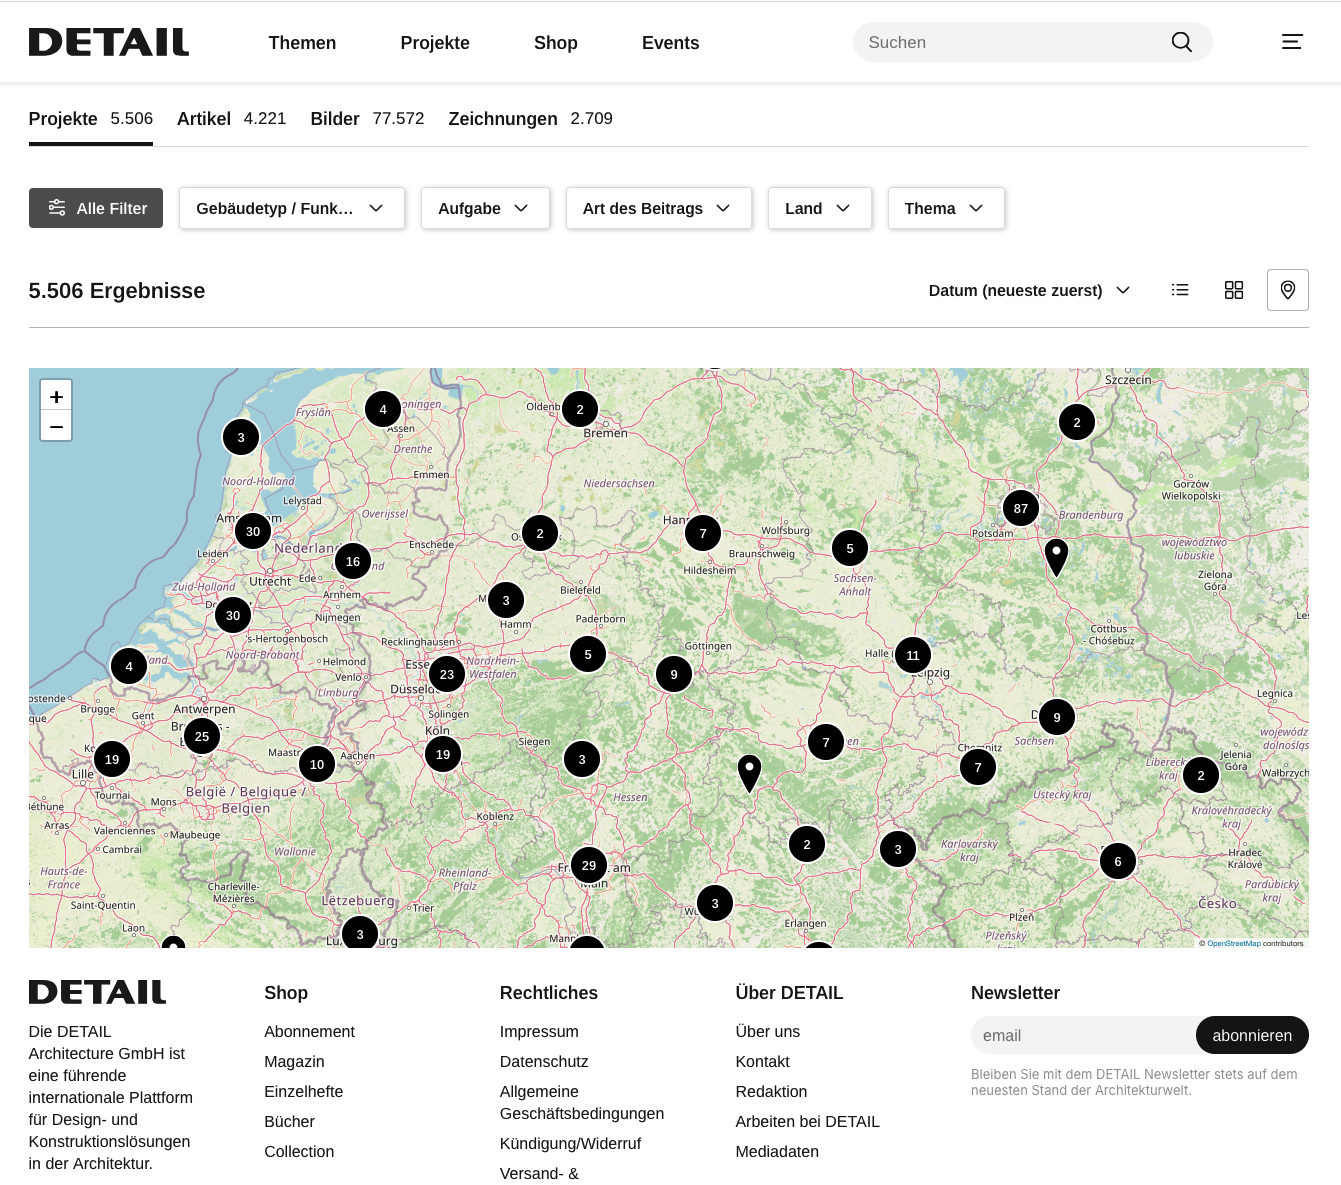The width and height of the screenshot is (1341, 1185).
Task: Open the Datum sort order dropdown
Action: 1030,290
